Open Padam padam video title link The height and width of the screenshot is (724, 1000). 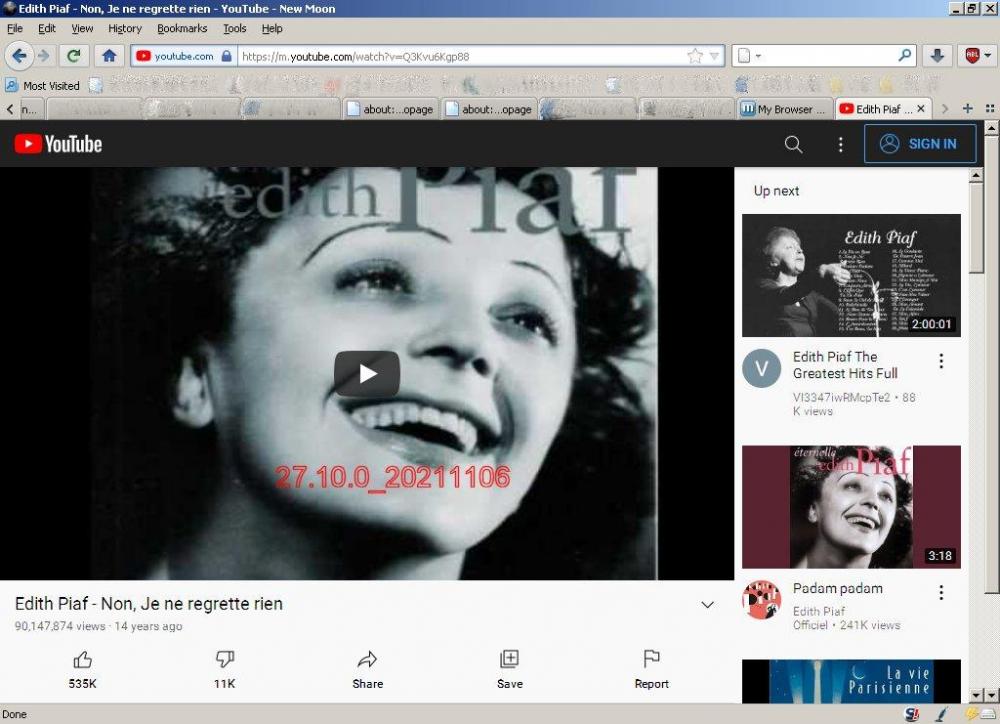(837, 589)
